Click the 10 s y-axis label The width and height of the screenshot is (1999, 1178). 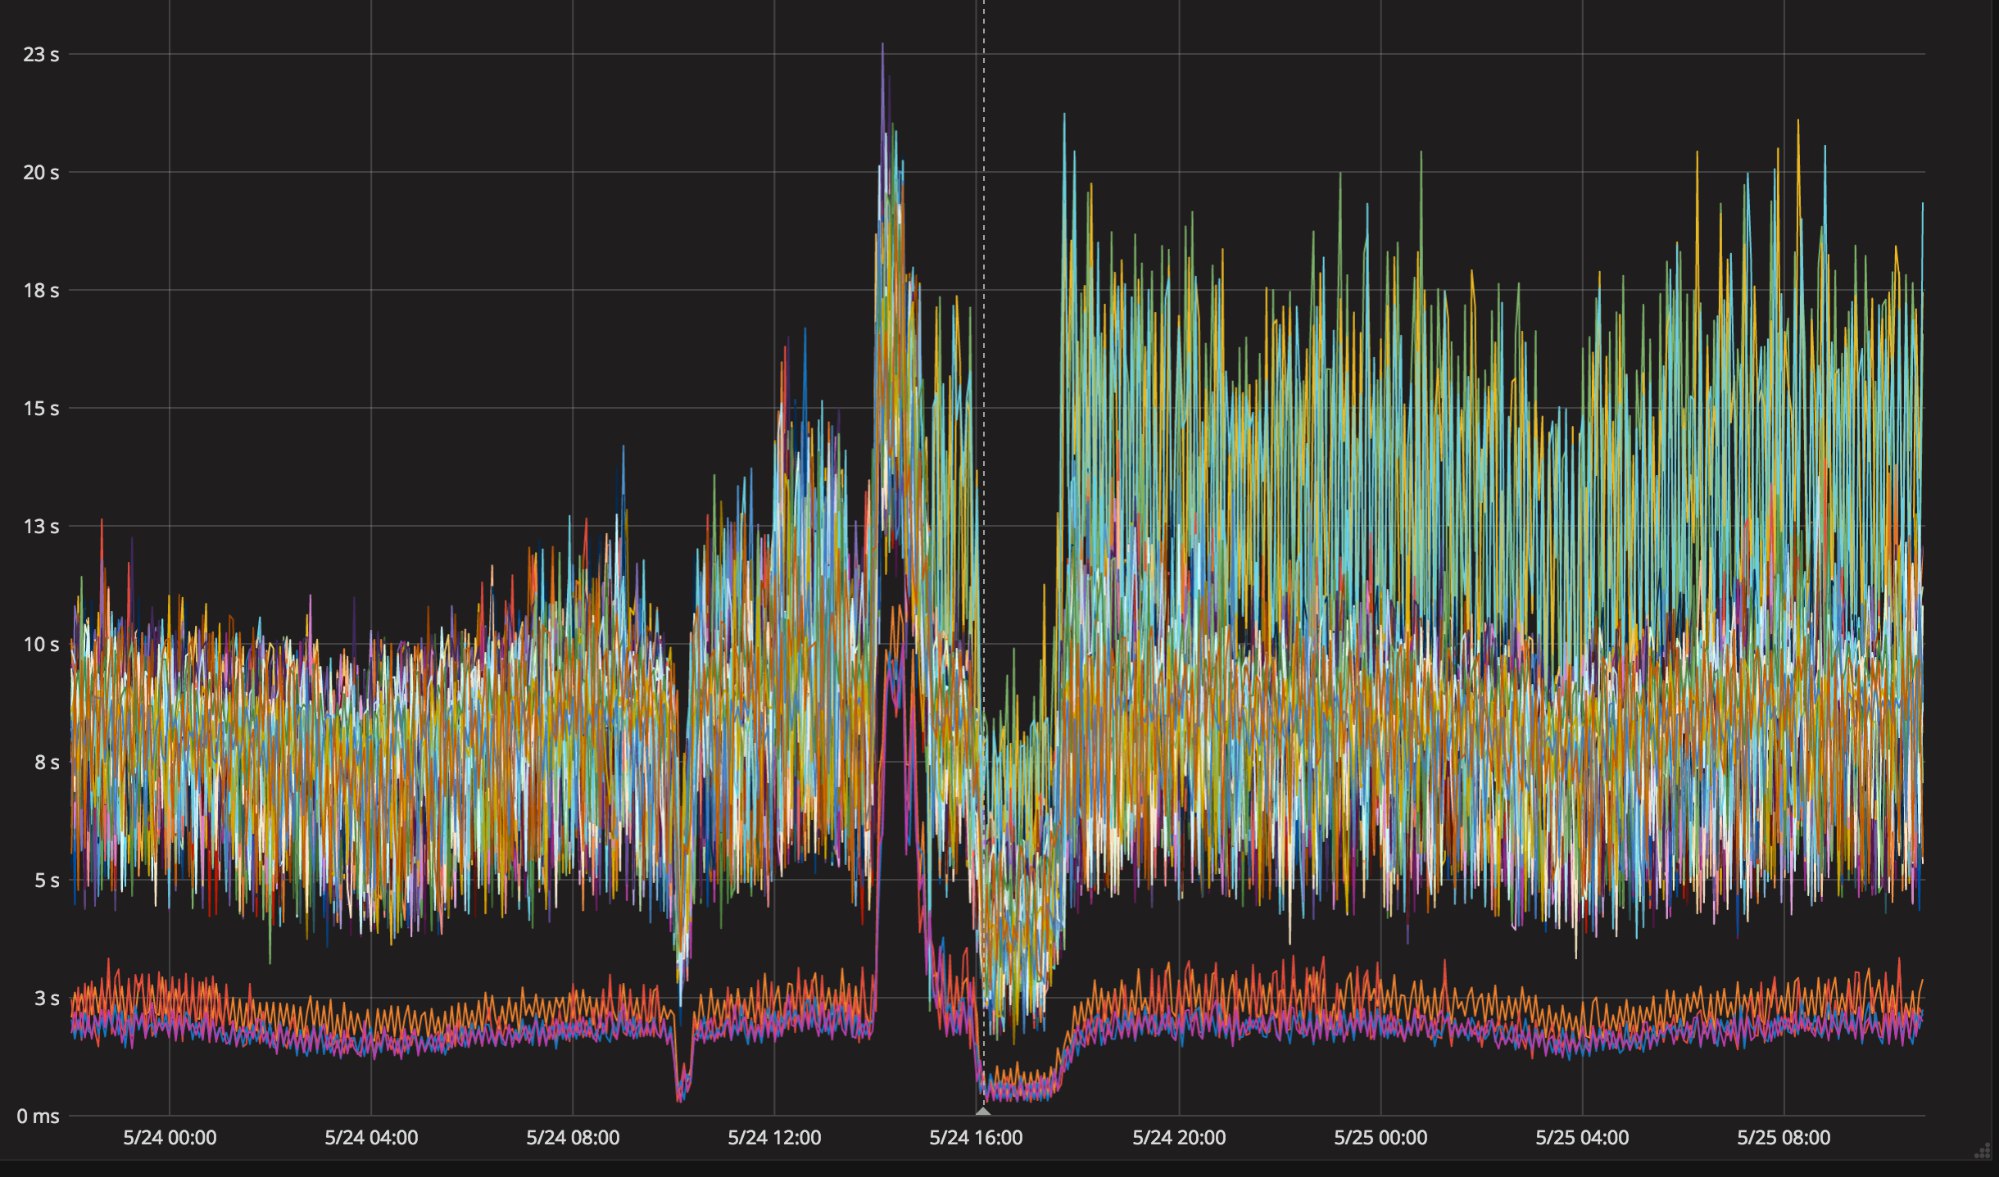pos(41,645)
